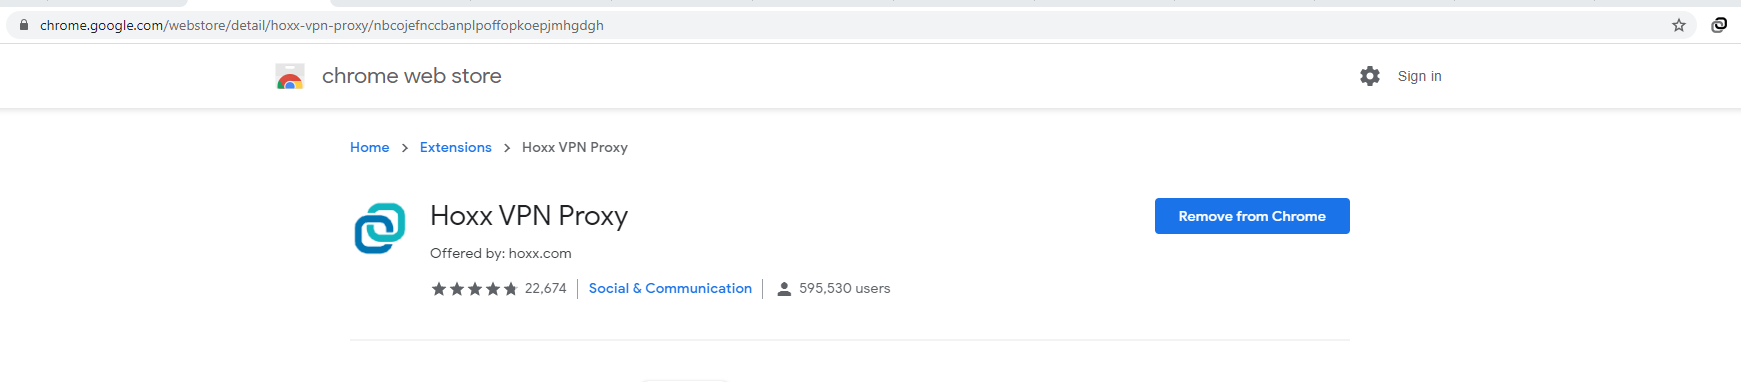Open the Social & Communication category
The width and height of the screenshot is (1741, 382).
tap(670, 288)
